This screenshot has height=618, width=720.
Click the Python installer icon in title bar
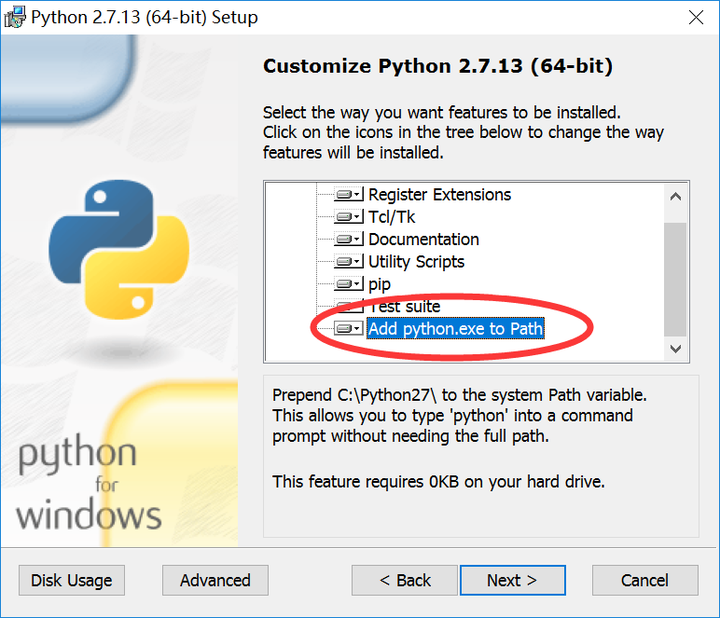pyautogui.click(x=14, y=17)
